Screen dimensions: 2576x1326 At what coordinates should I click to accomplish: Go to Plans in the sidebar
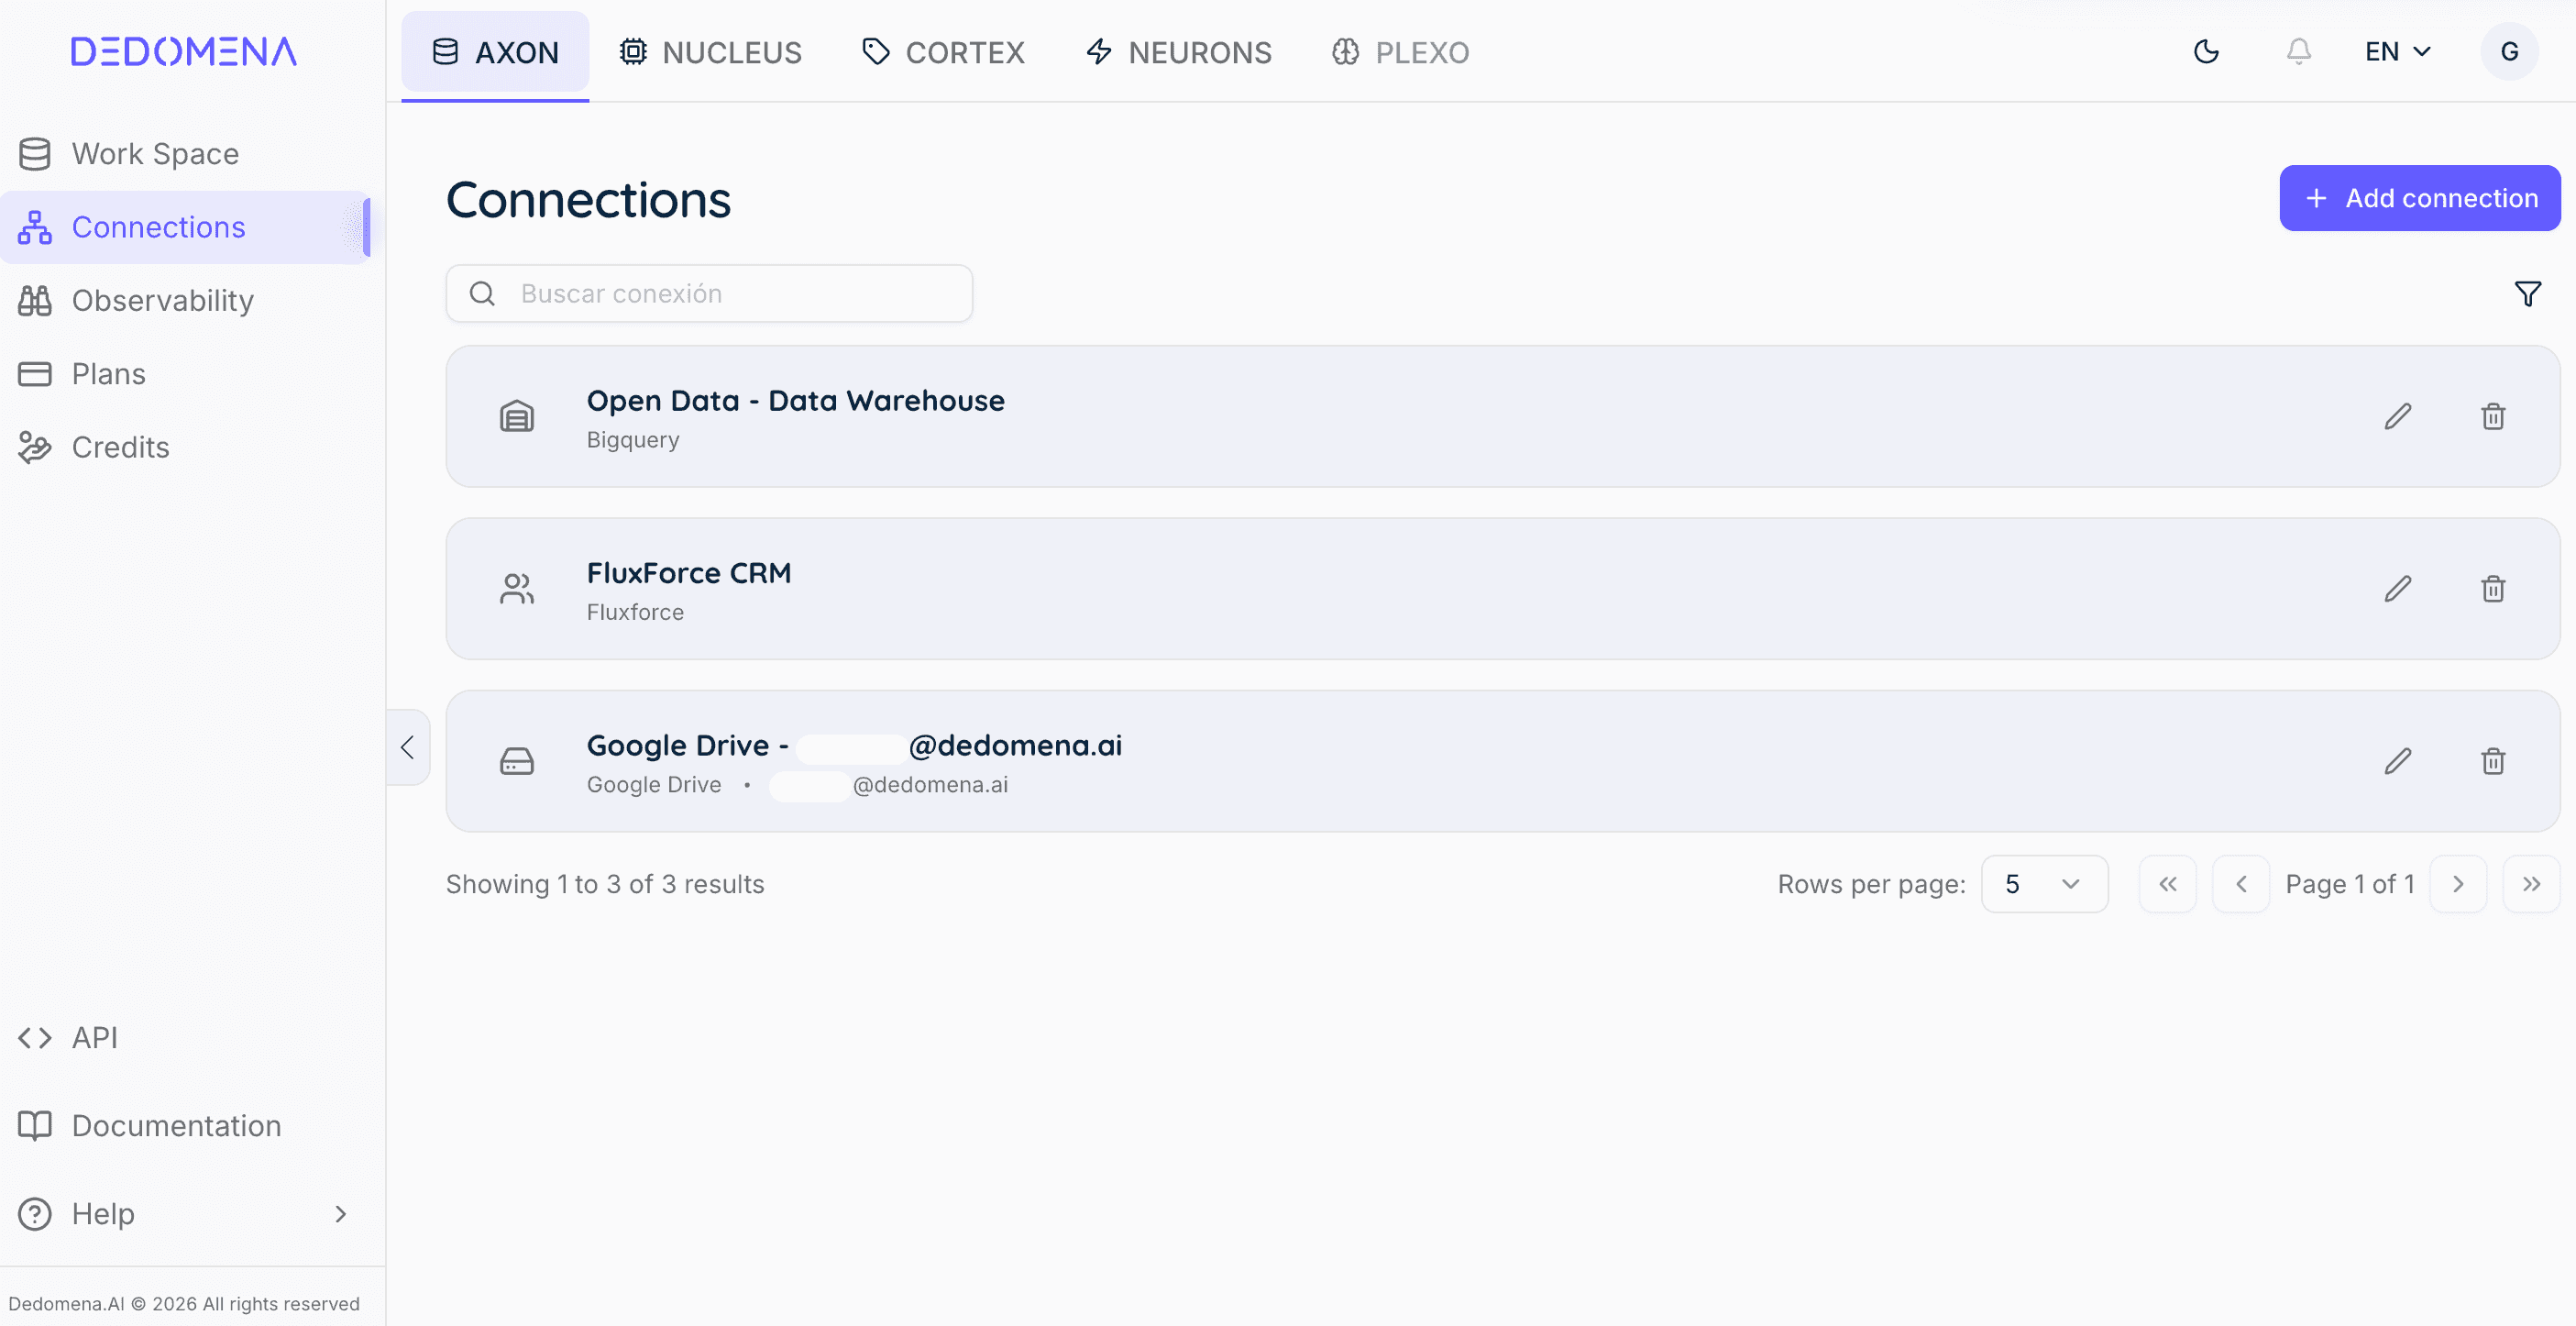coord(186,374)
